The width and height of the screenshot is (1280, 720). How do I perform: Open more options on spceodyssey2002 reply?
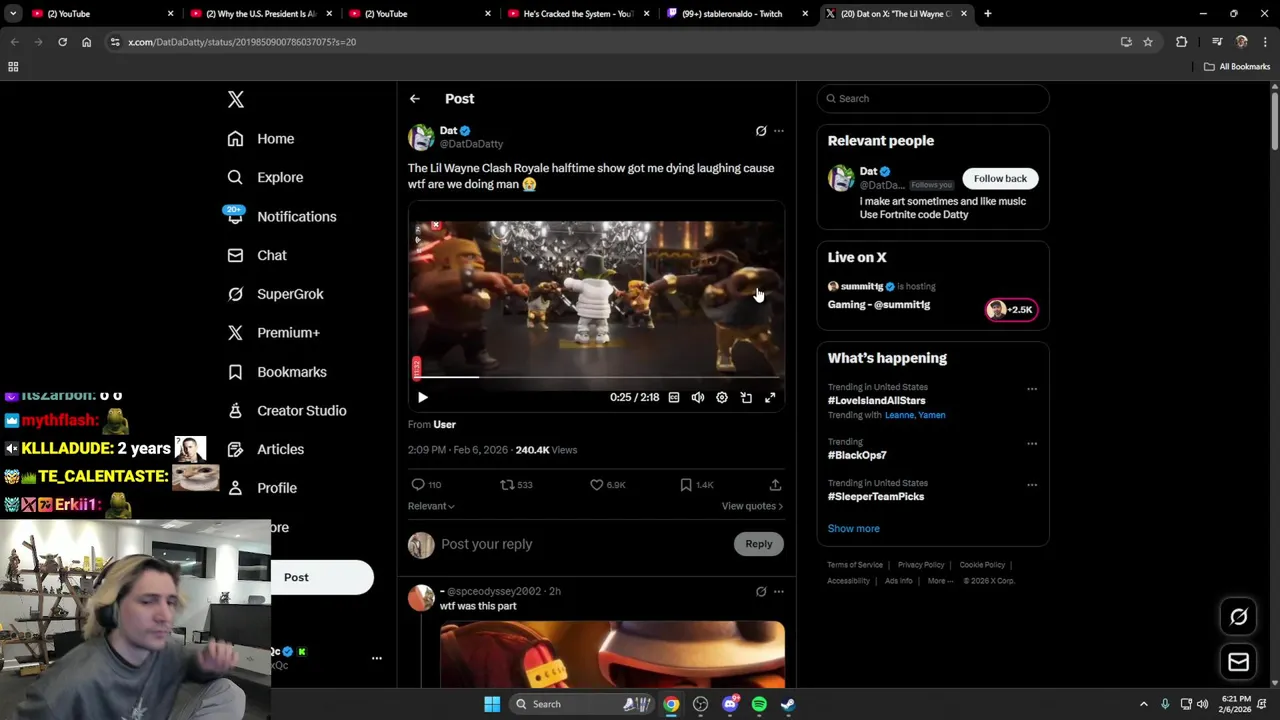[x=779, y=592]
